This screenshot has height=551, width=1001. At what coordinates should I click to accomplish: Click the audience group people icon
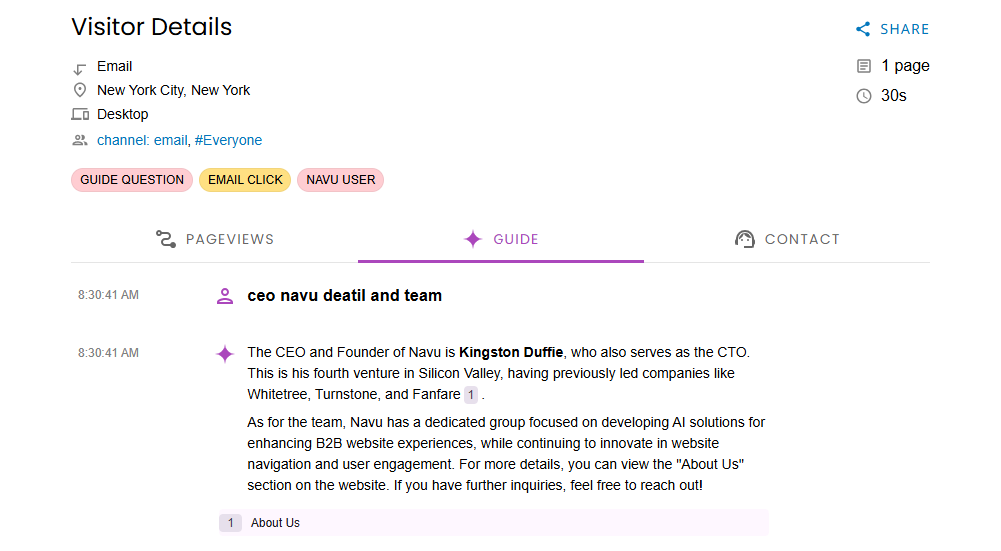point(80,141)
